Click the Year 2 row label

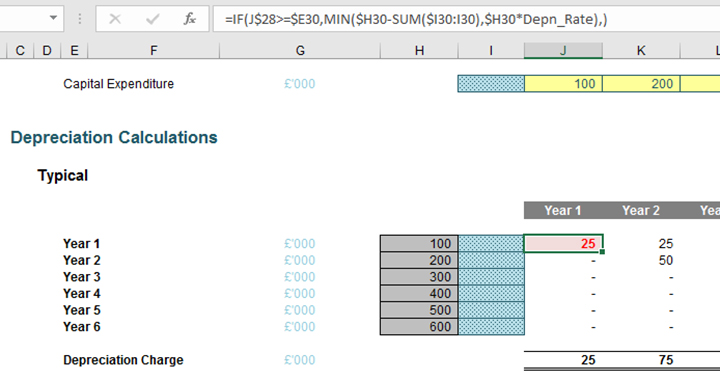point(81,260)
